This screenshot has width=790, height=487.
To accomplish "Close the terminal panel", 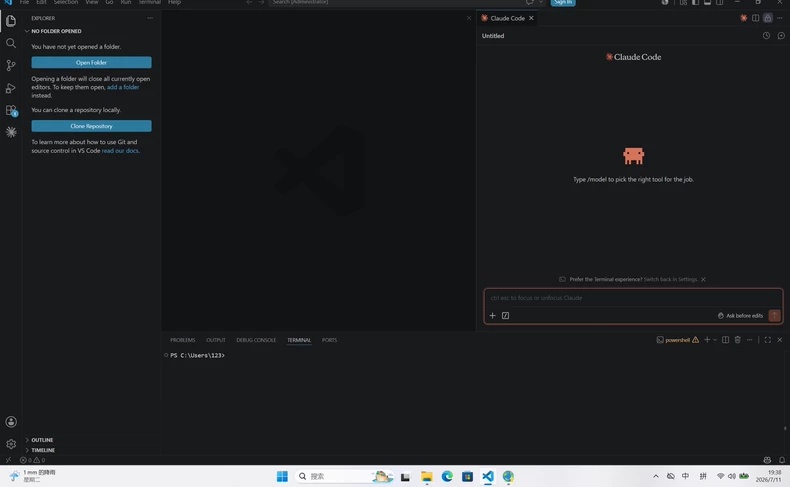I will pyautogui.click(x=780, y=340).
